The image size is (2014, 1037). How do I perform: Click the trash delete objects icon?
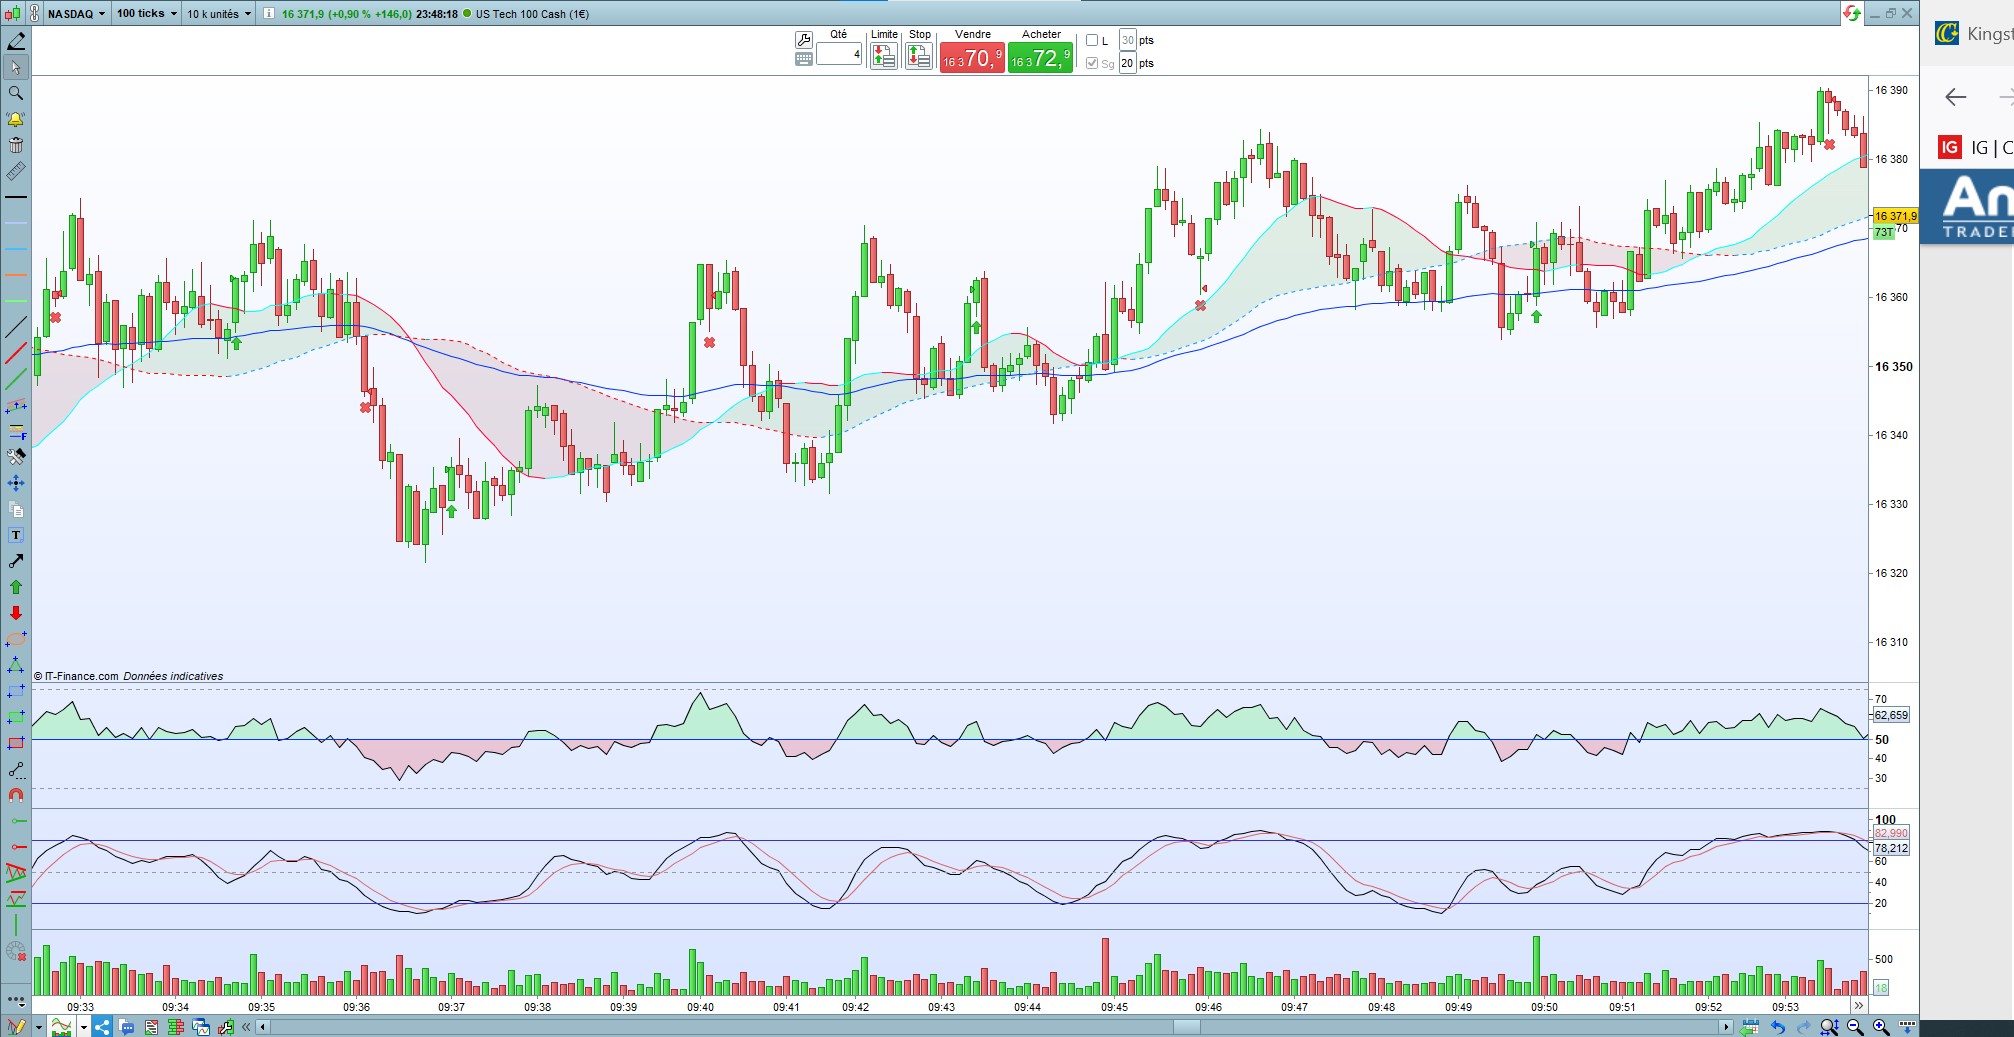pos(16,145)
